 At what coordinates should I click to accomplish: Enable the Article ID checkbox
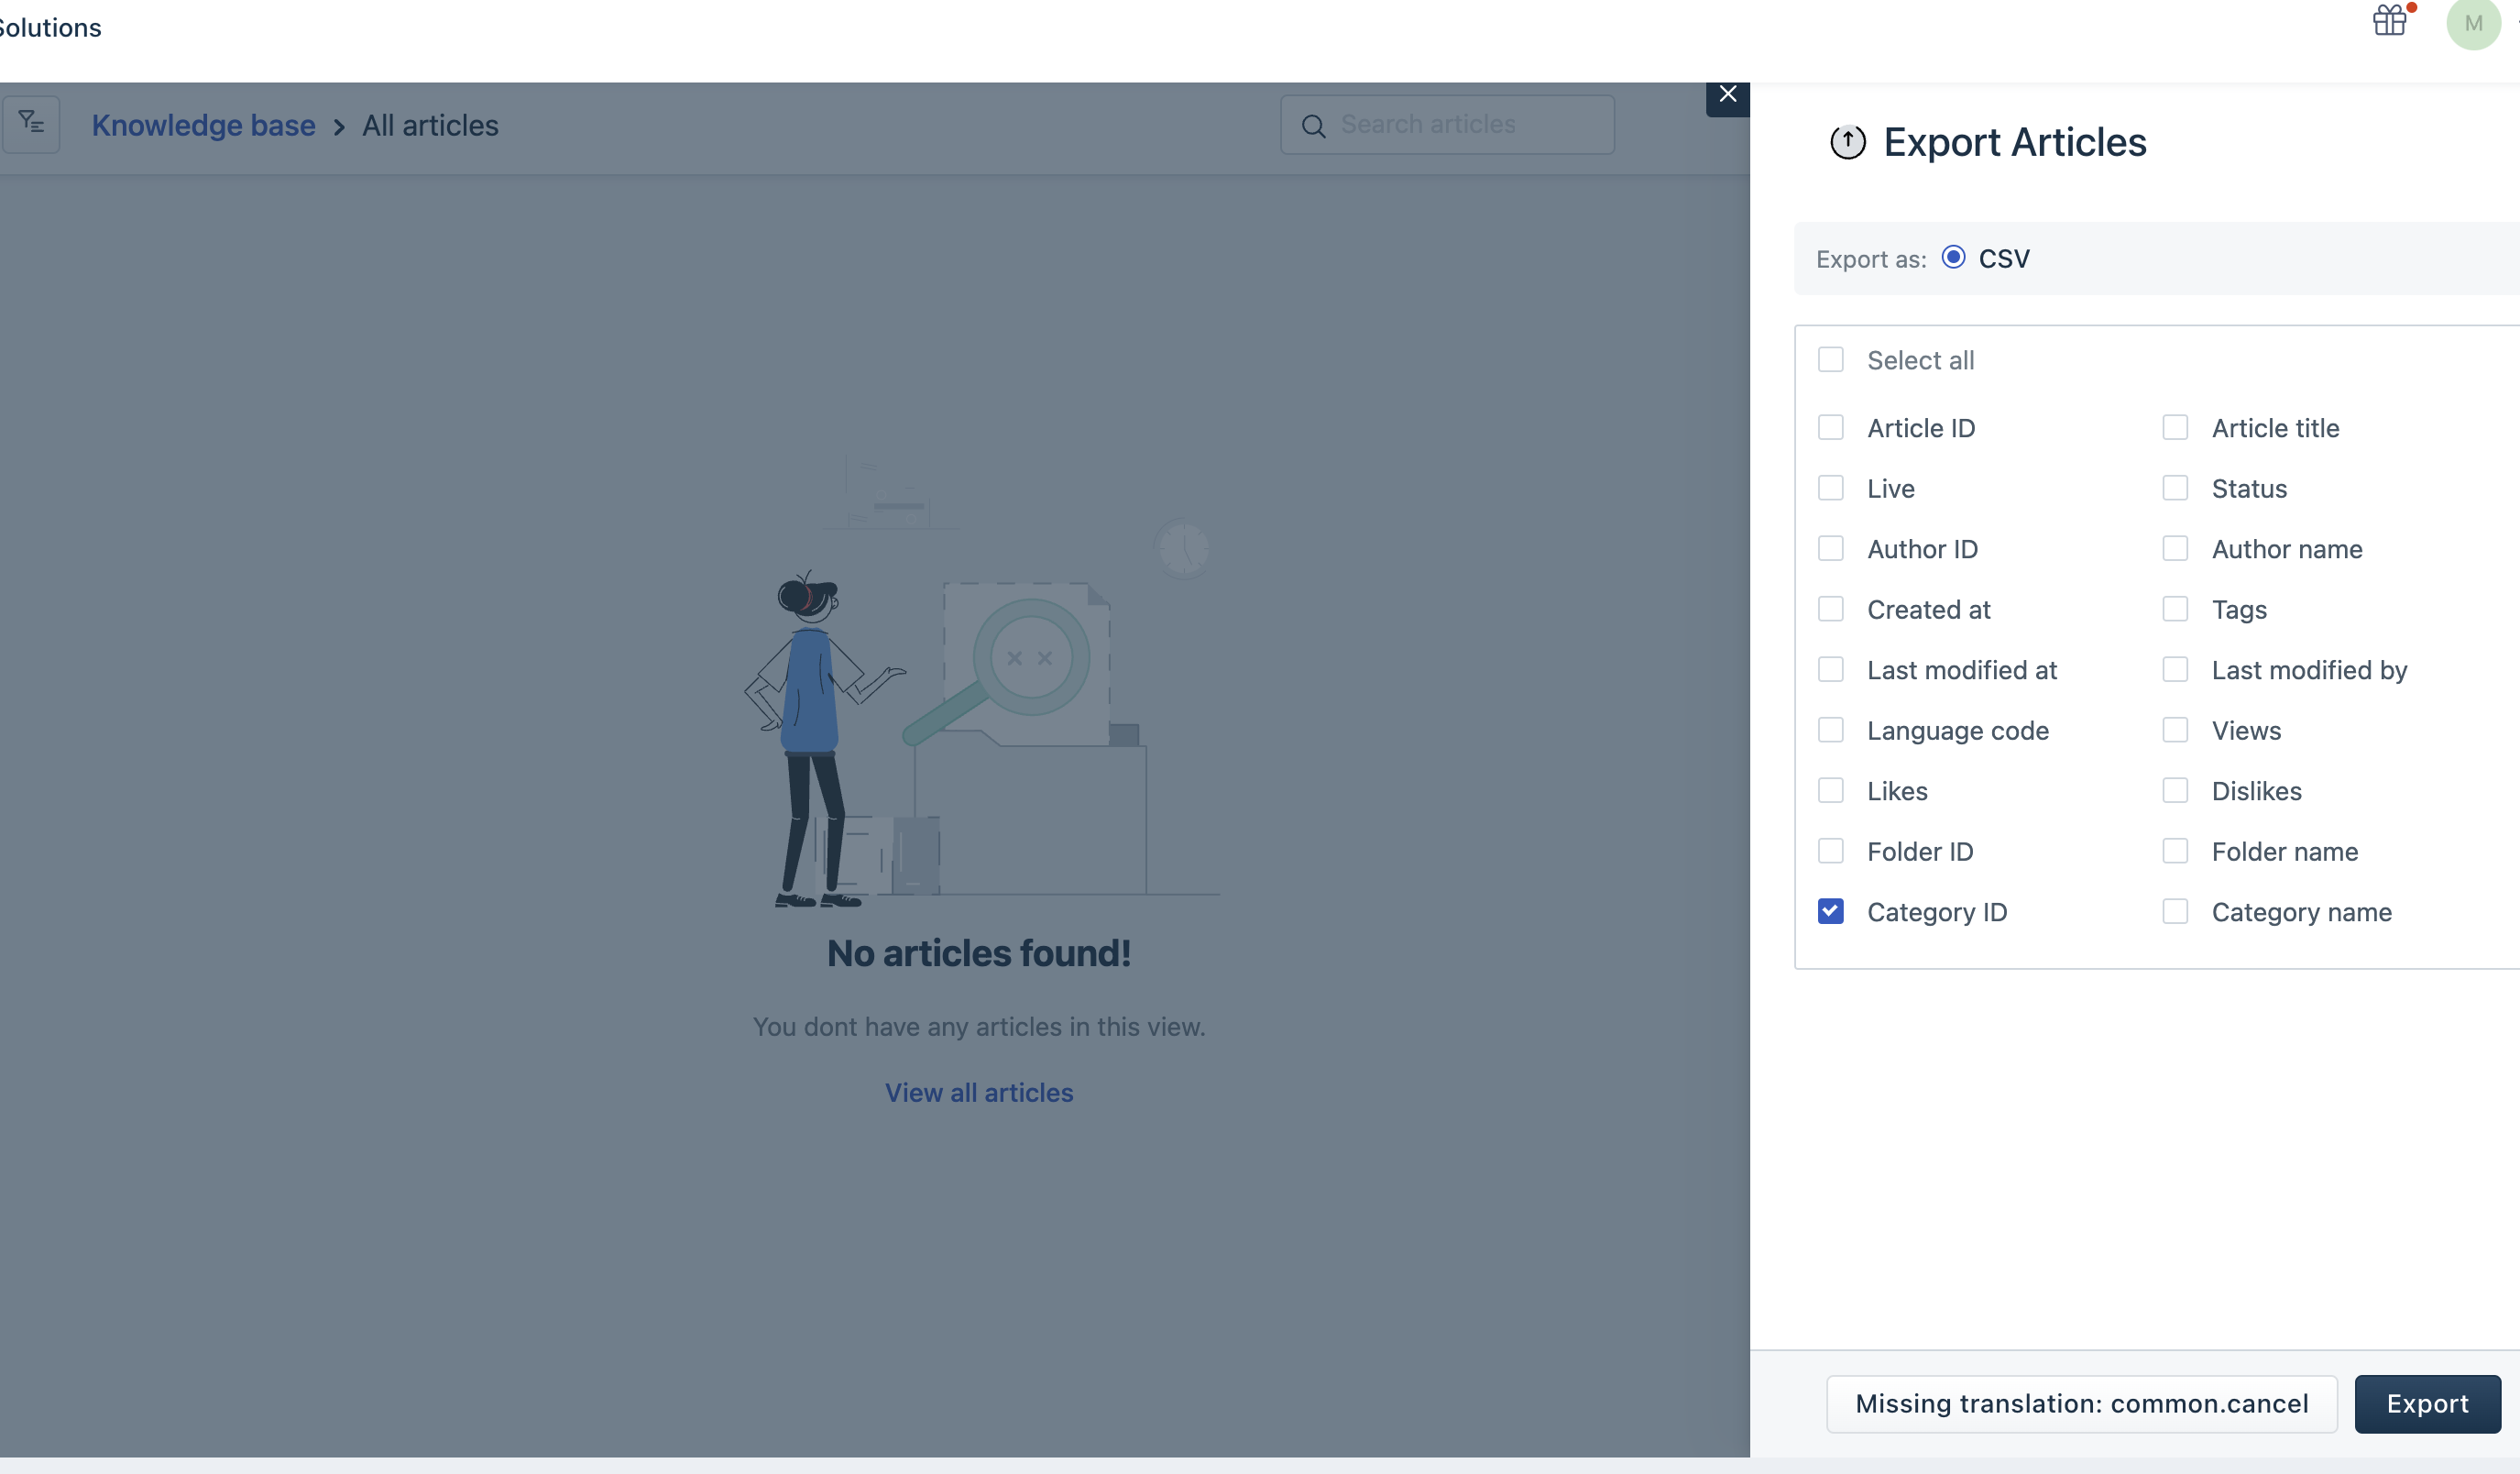click(1830, 428)
